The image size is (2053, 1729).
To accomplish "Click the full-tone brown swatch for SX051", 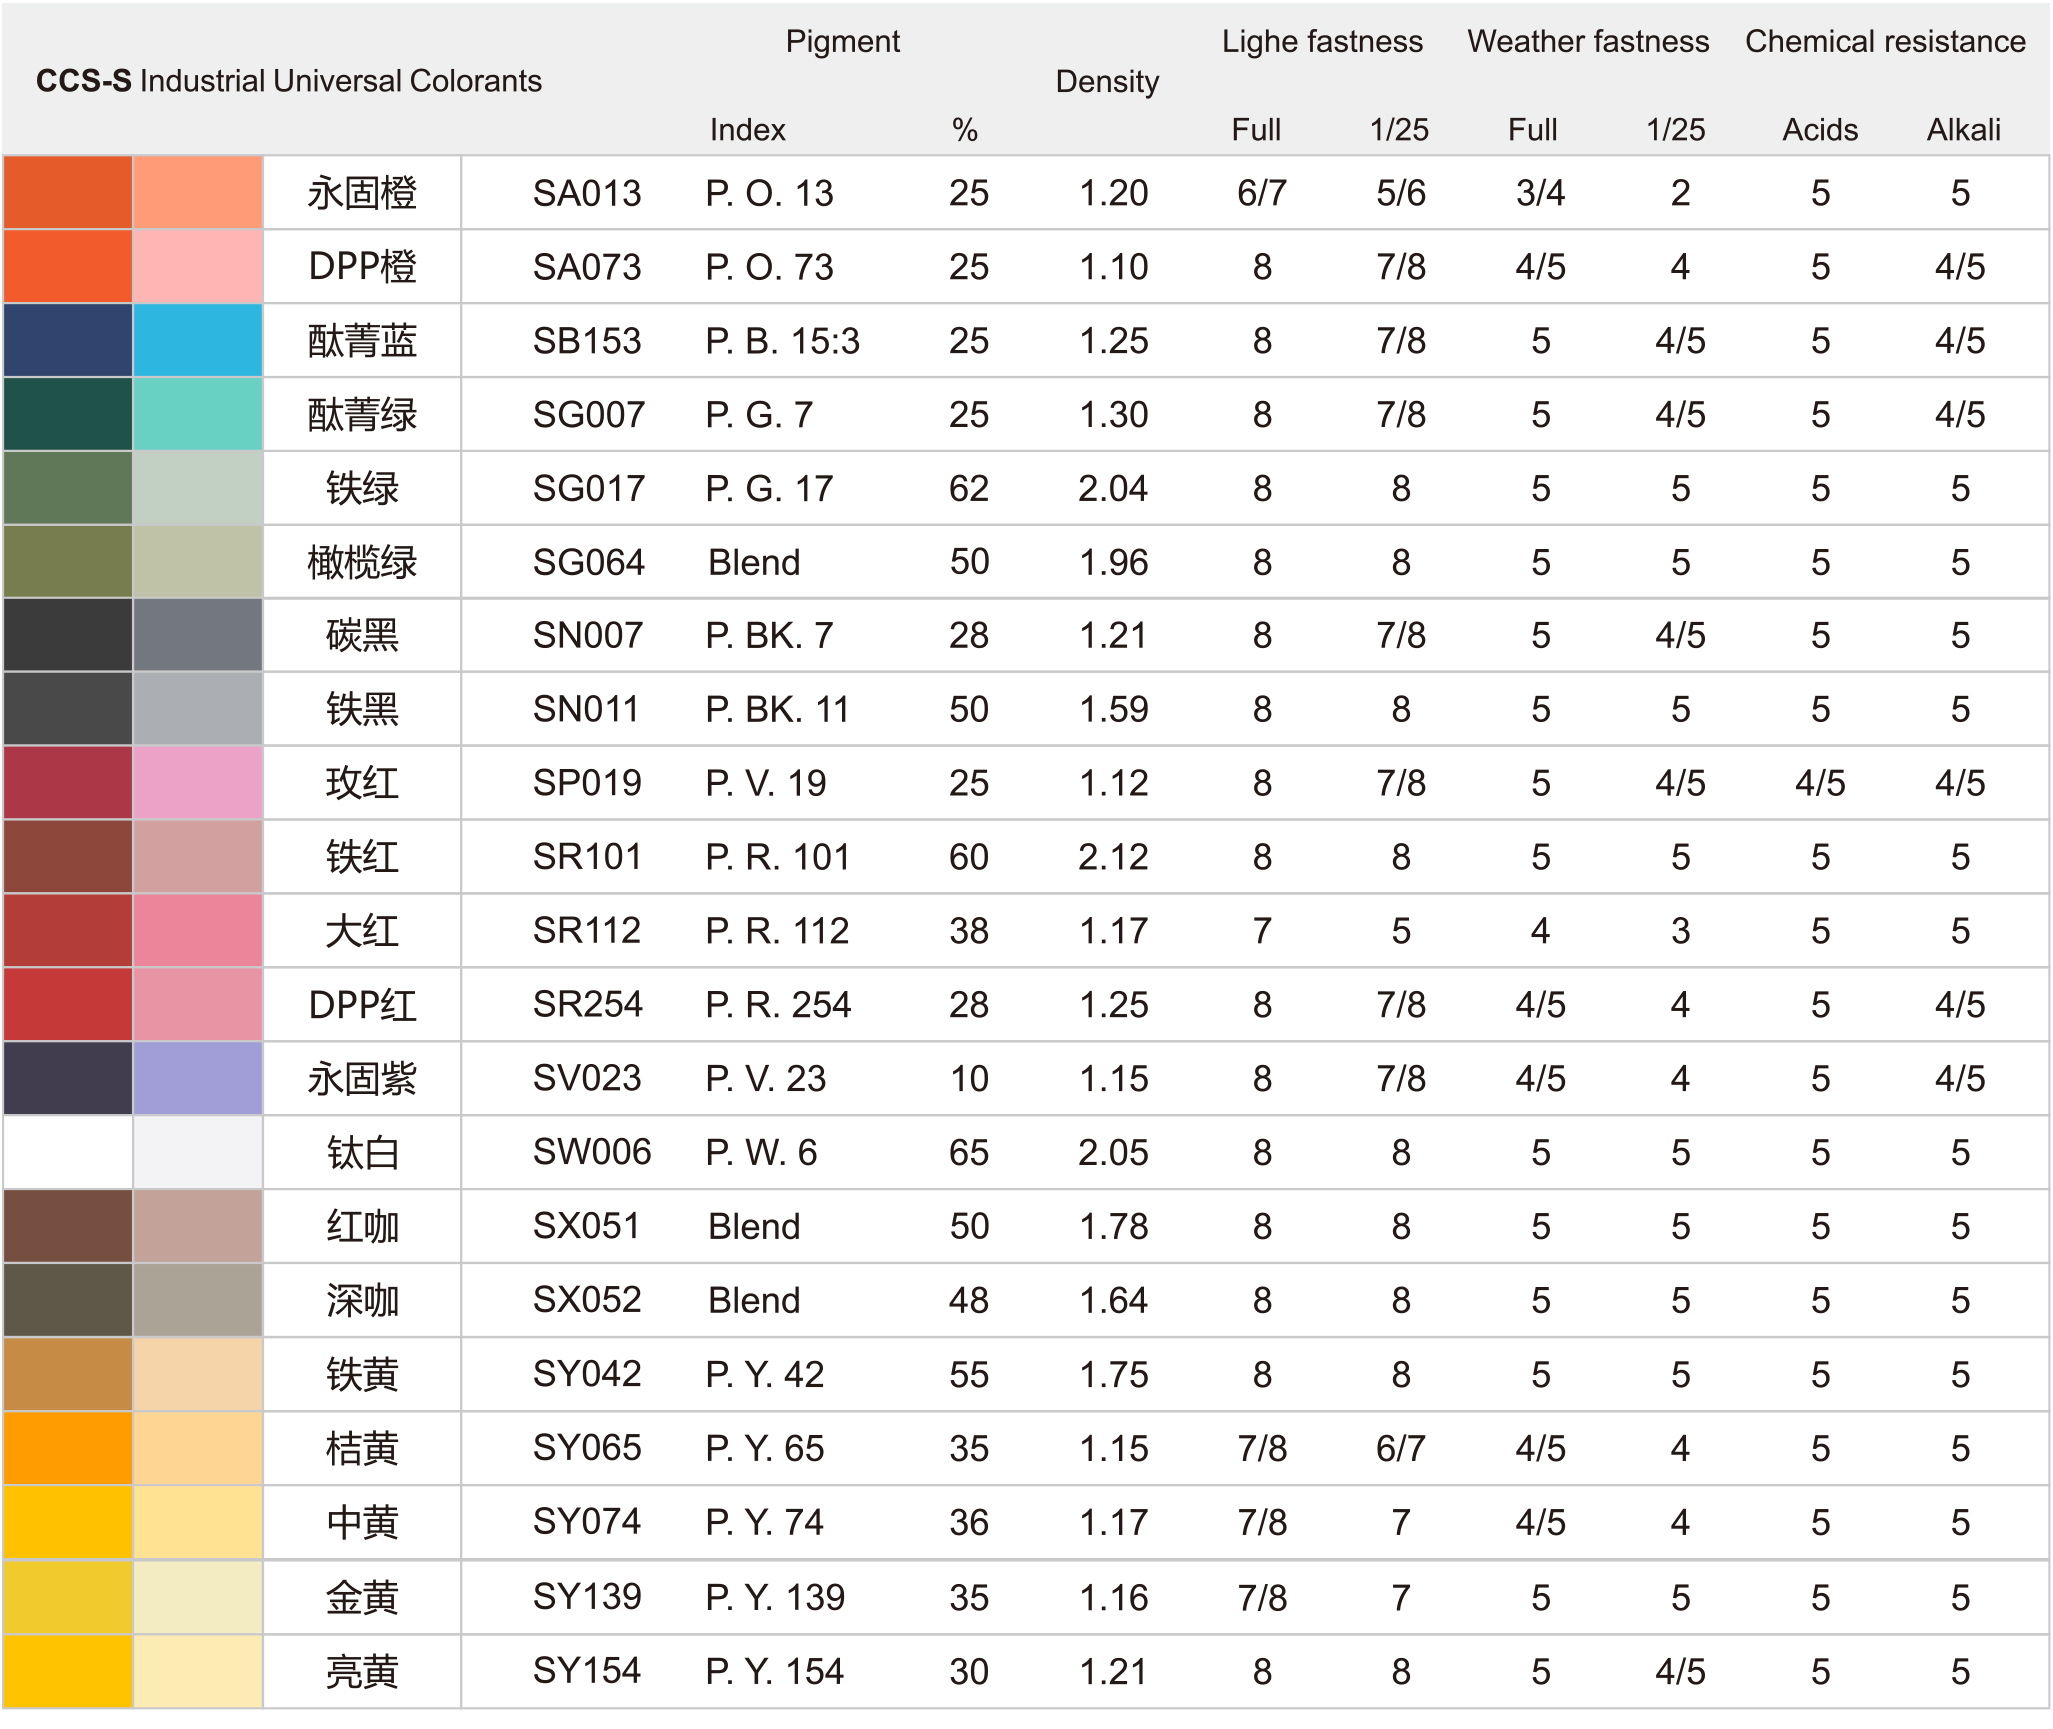I will coord(68,1226).
